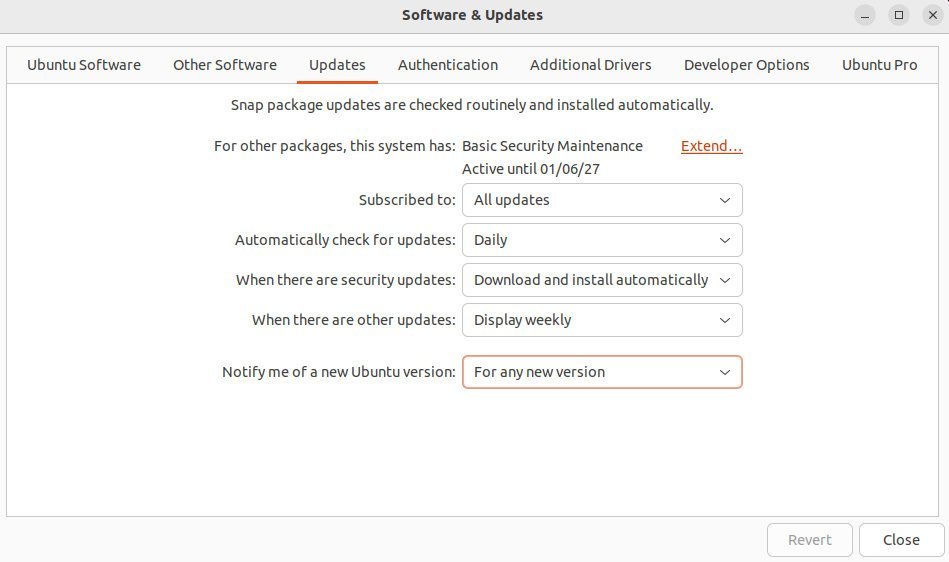Select the Authentication tab

click(x=448, y=65)
